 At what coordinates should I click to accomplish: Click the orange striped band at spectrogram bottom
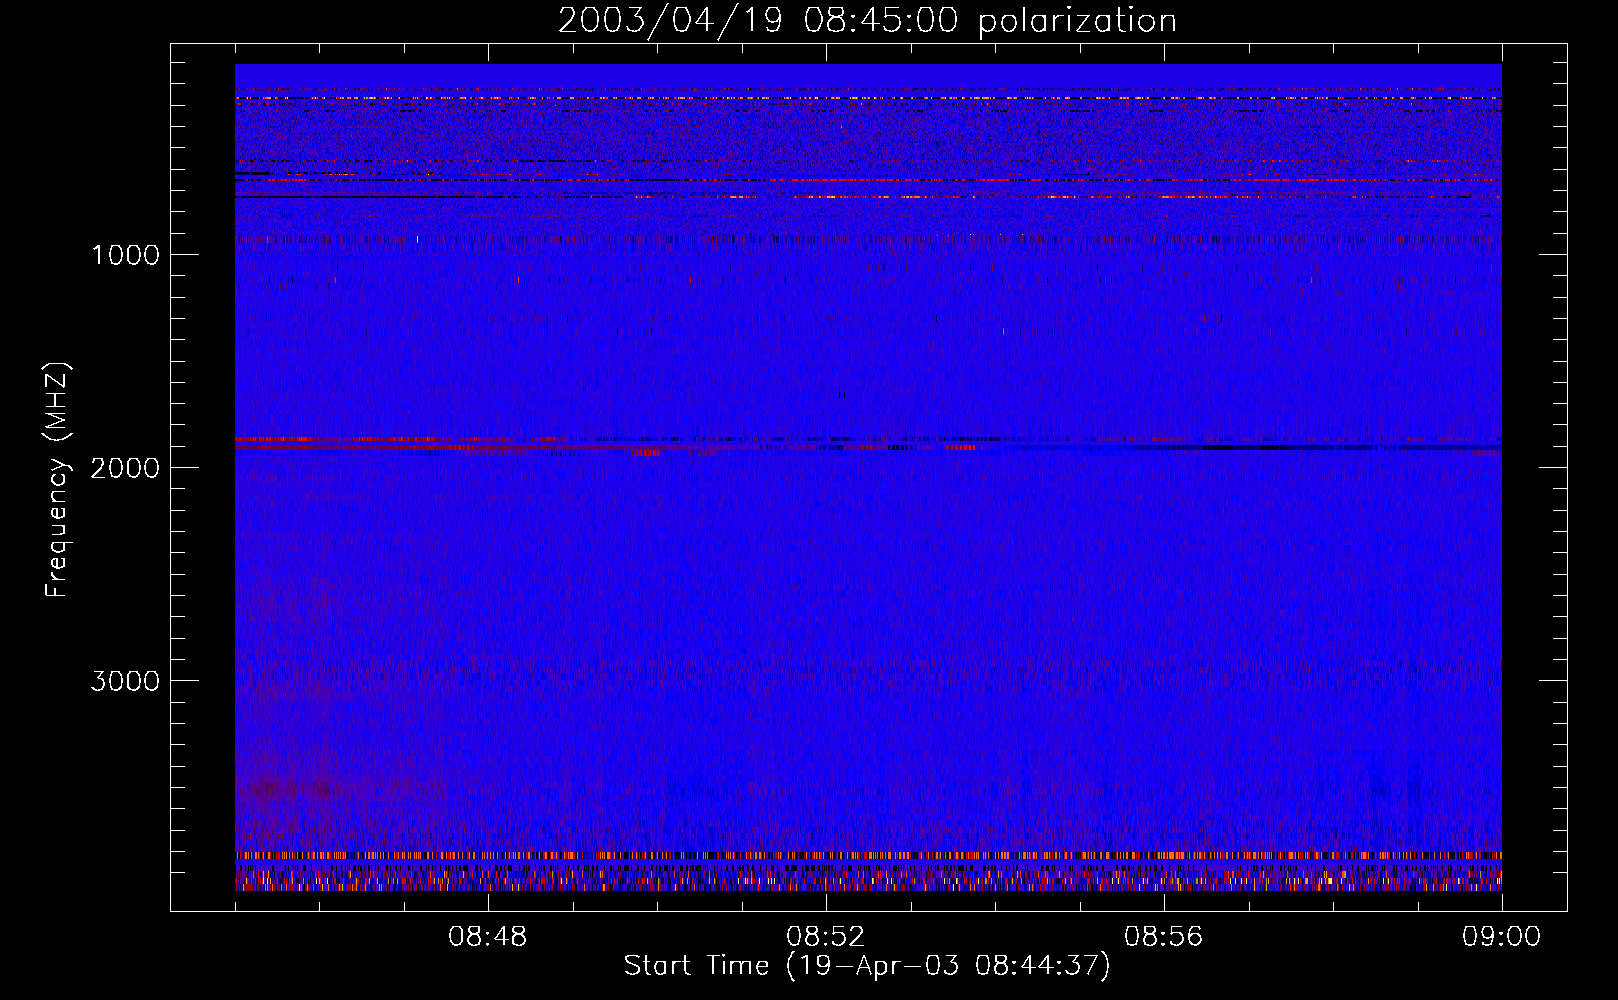868,856
